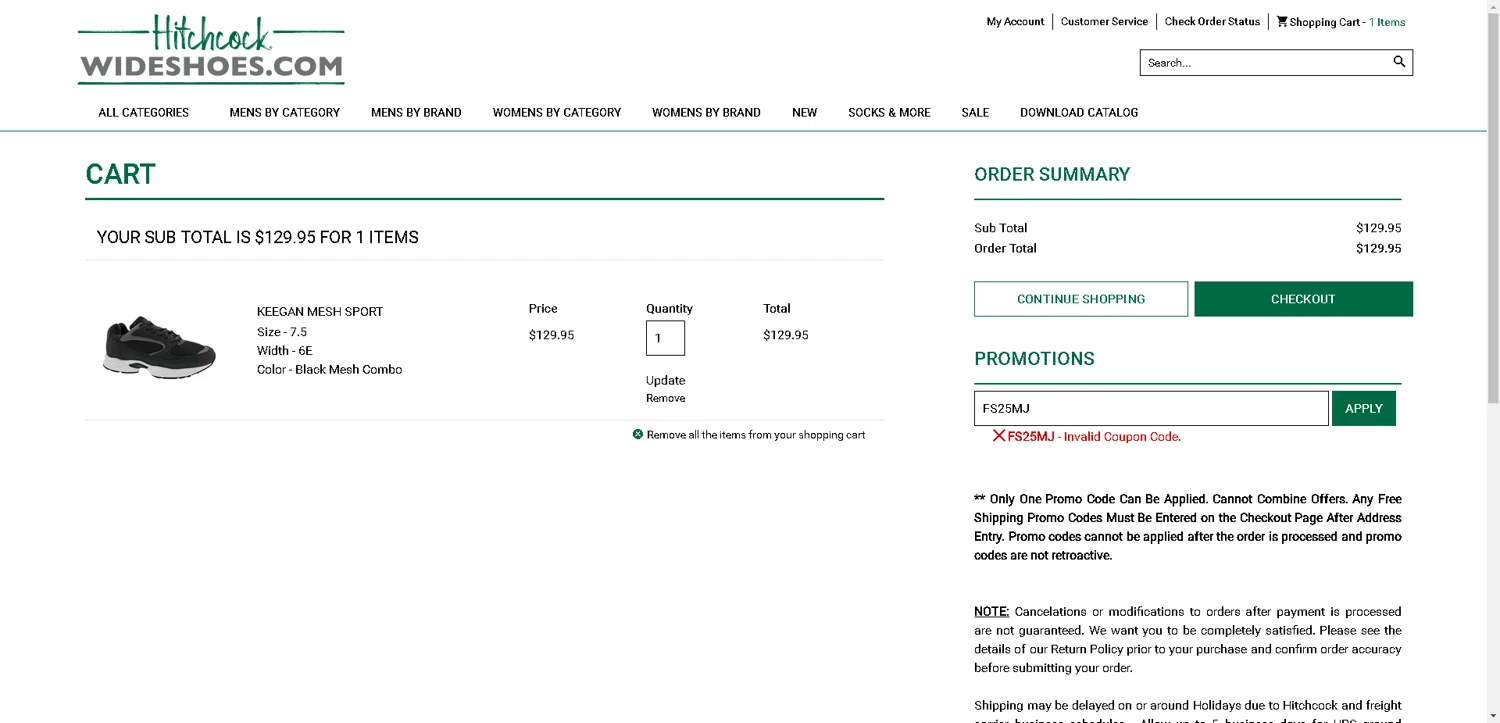Click the underlined NOTE: label
This screenshot has height=723, width=1500.
tap(992, 611)
